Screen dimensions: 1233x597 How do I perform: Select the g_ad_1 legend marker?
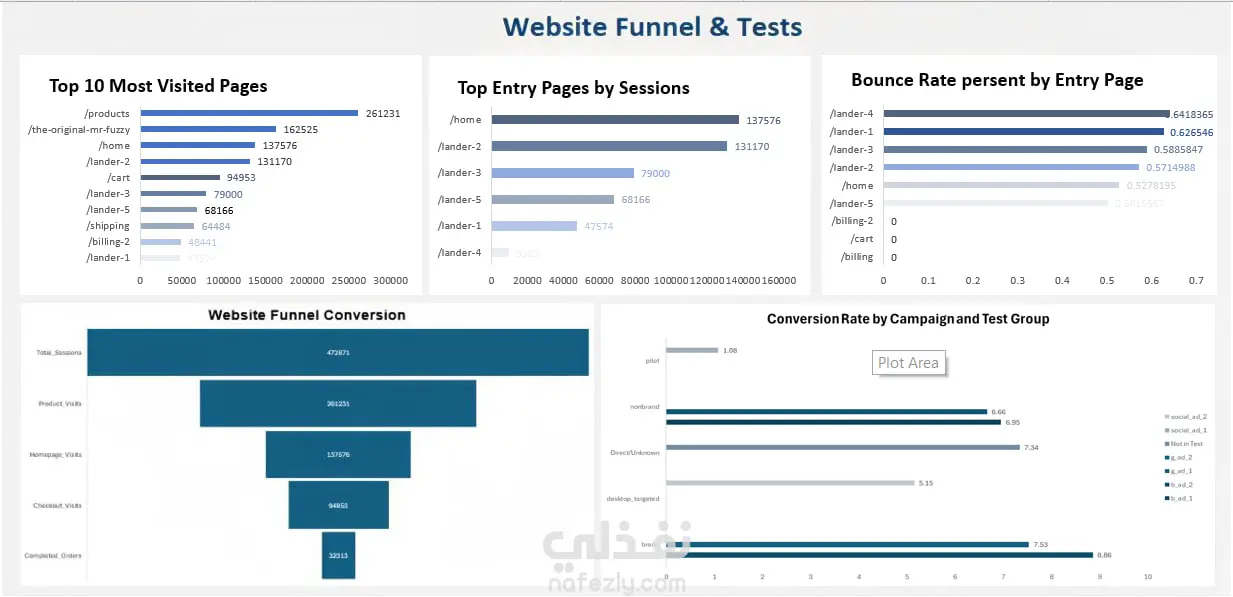(1167, 471)
